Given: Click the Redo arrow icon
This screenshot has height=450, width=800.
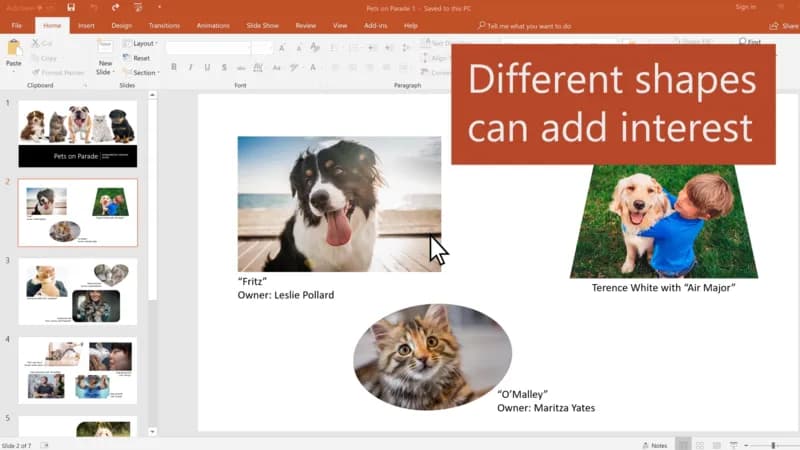Looking at the screenshot, I should tap(116, 7).
